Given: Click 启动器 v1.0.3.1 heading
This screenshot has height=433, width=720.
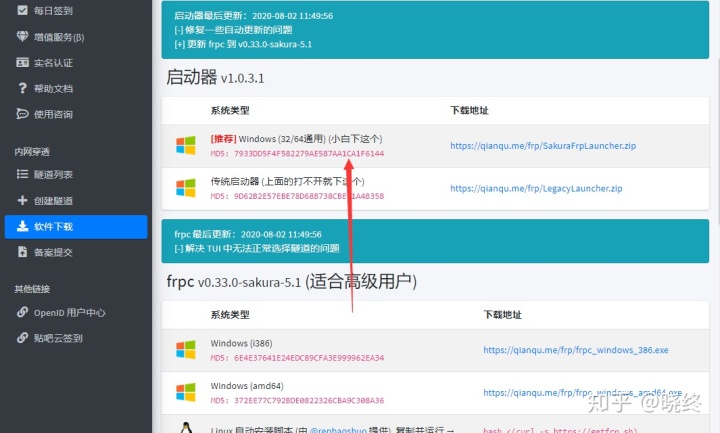Looking at the screenshot, I should (x=215, y=77).
